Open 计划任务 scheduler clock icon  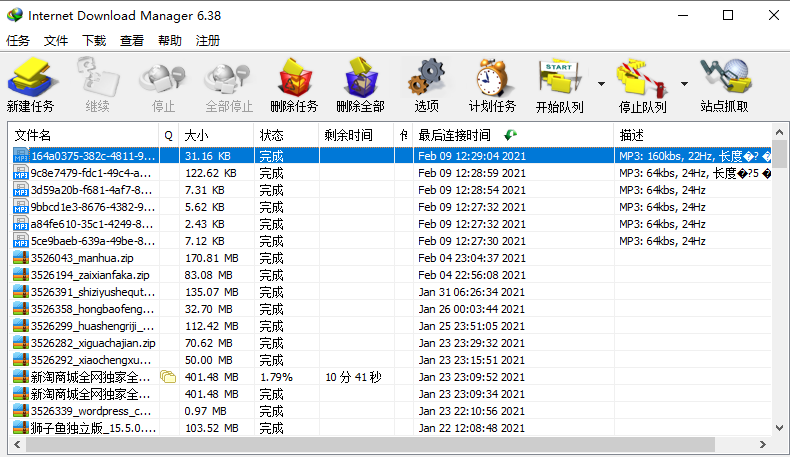[x=492, y=77]
